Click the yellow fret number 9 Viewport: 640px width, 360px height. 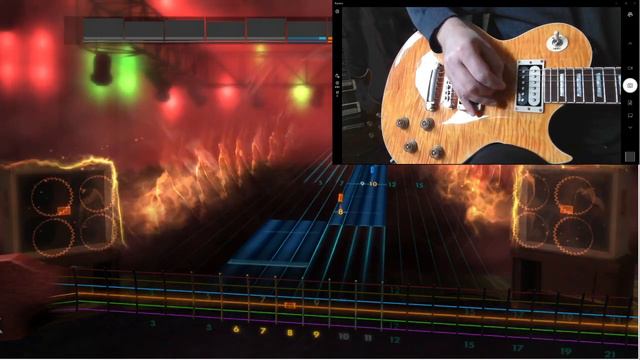tap(316, 334)
